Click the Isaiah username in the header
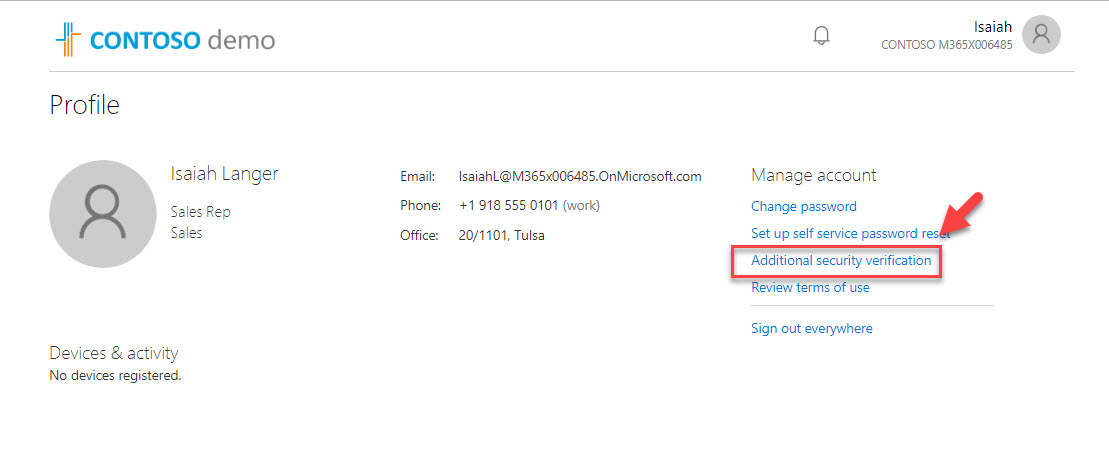 coord(993,27)
